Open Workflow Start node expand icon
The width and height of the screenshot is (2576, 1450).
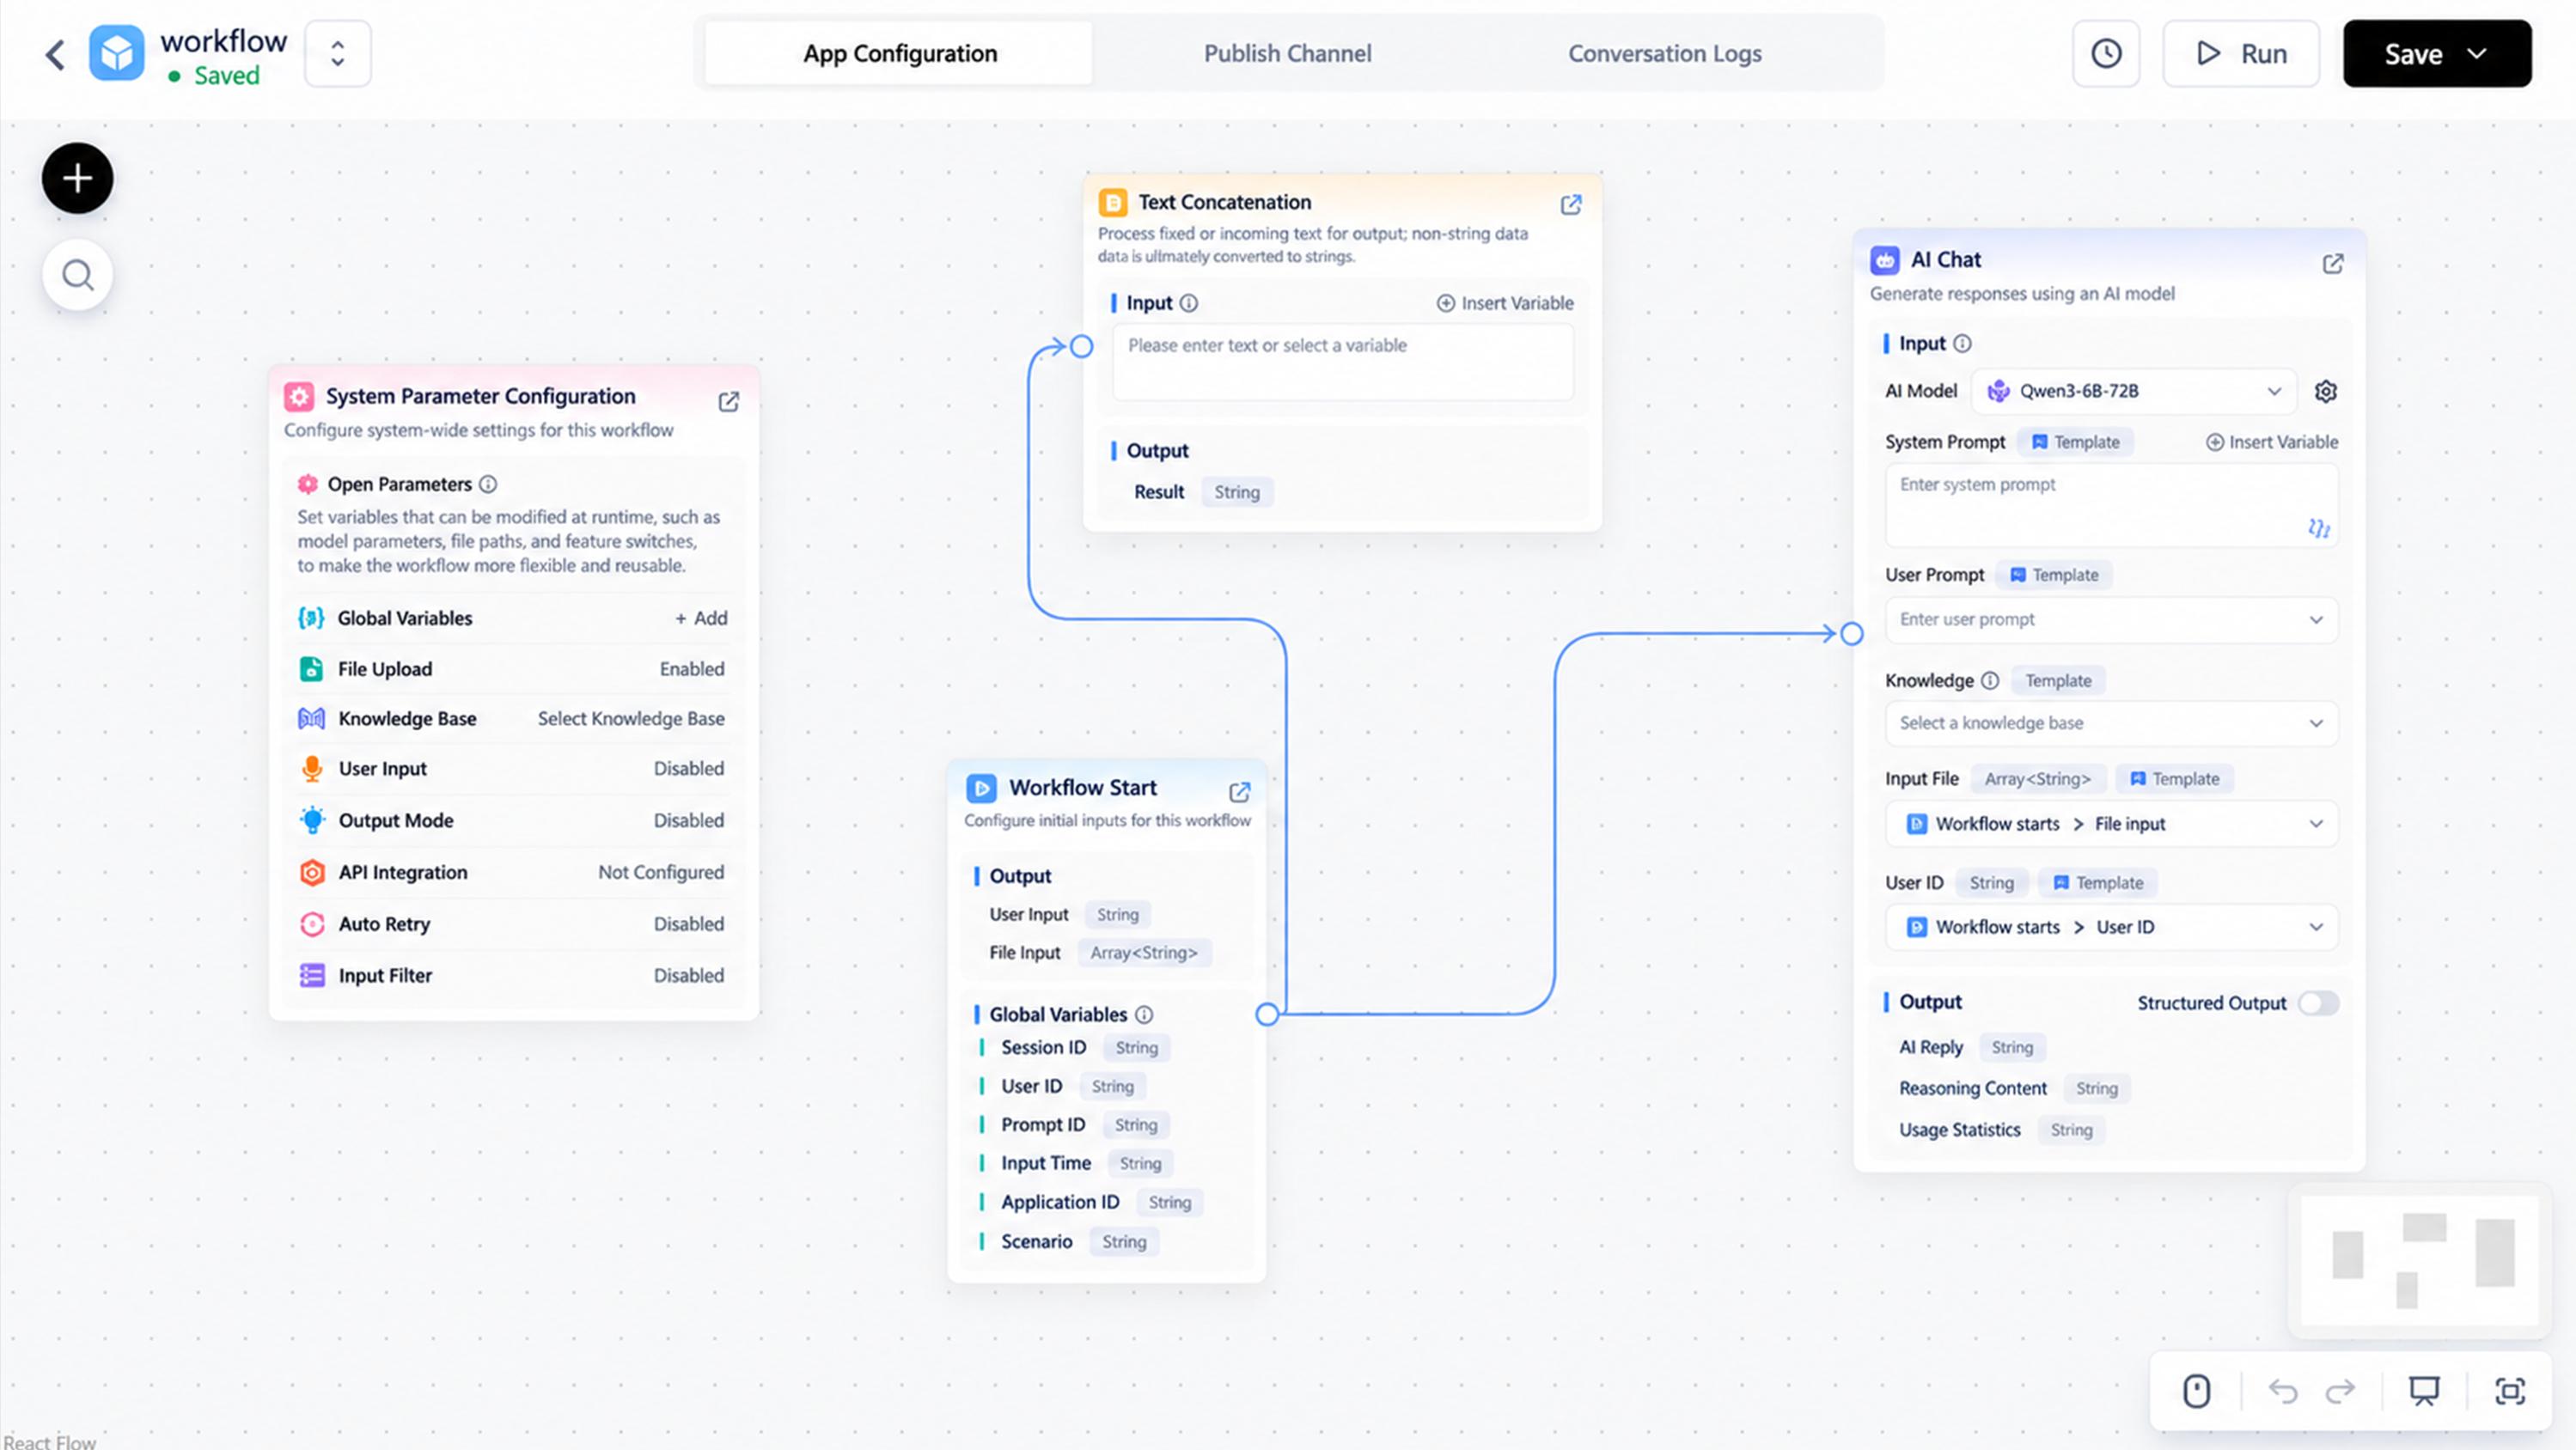[x=1239, y=792]
